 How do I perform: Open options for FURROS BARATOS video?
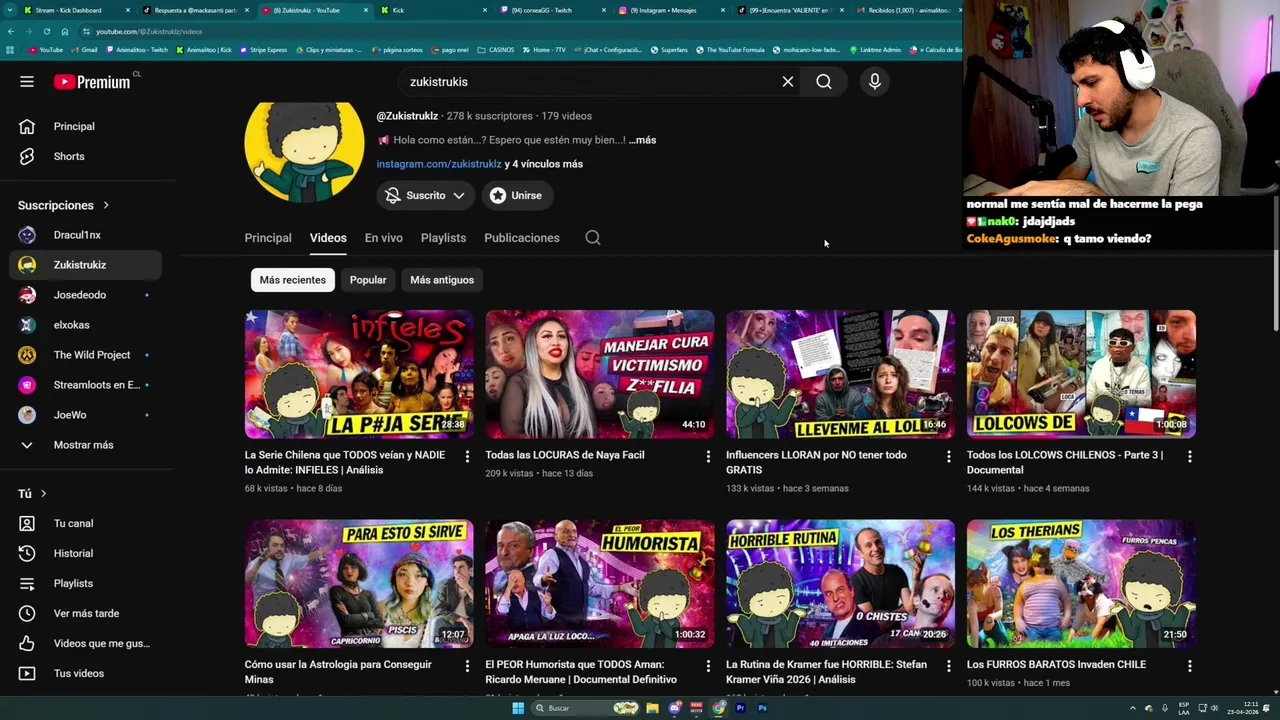tap(1190, 666)
